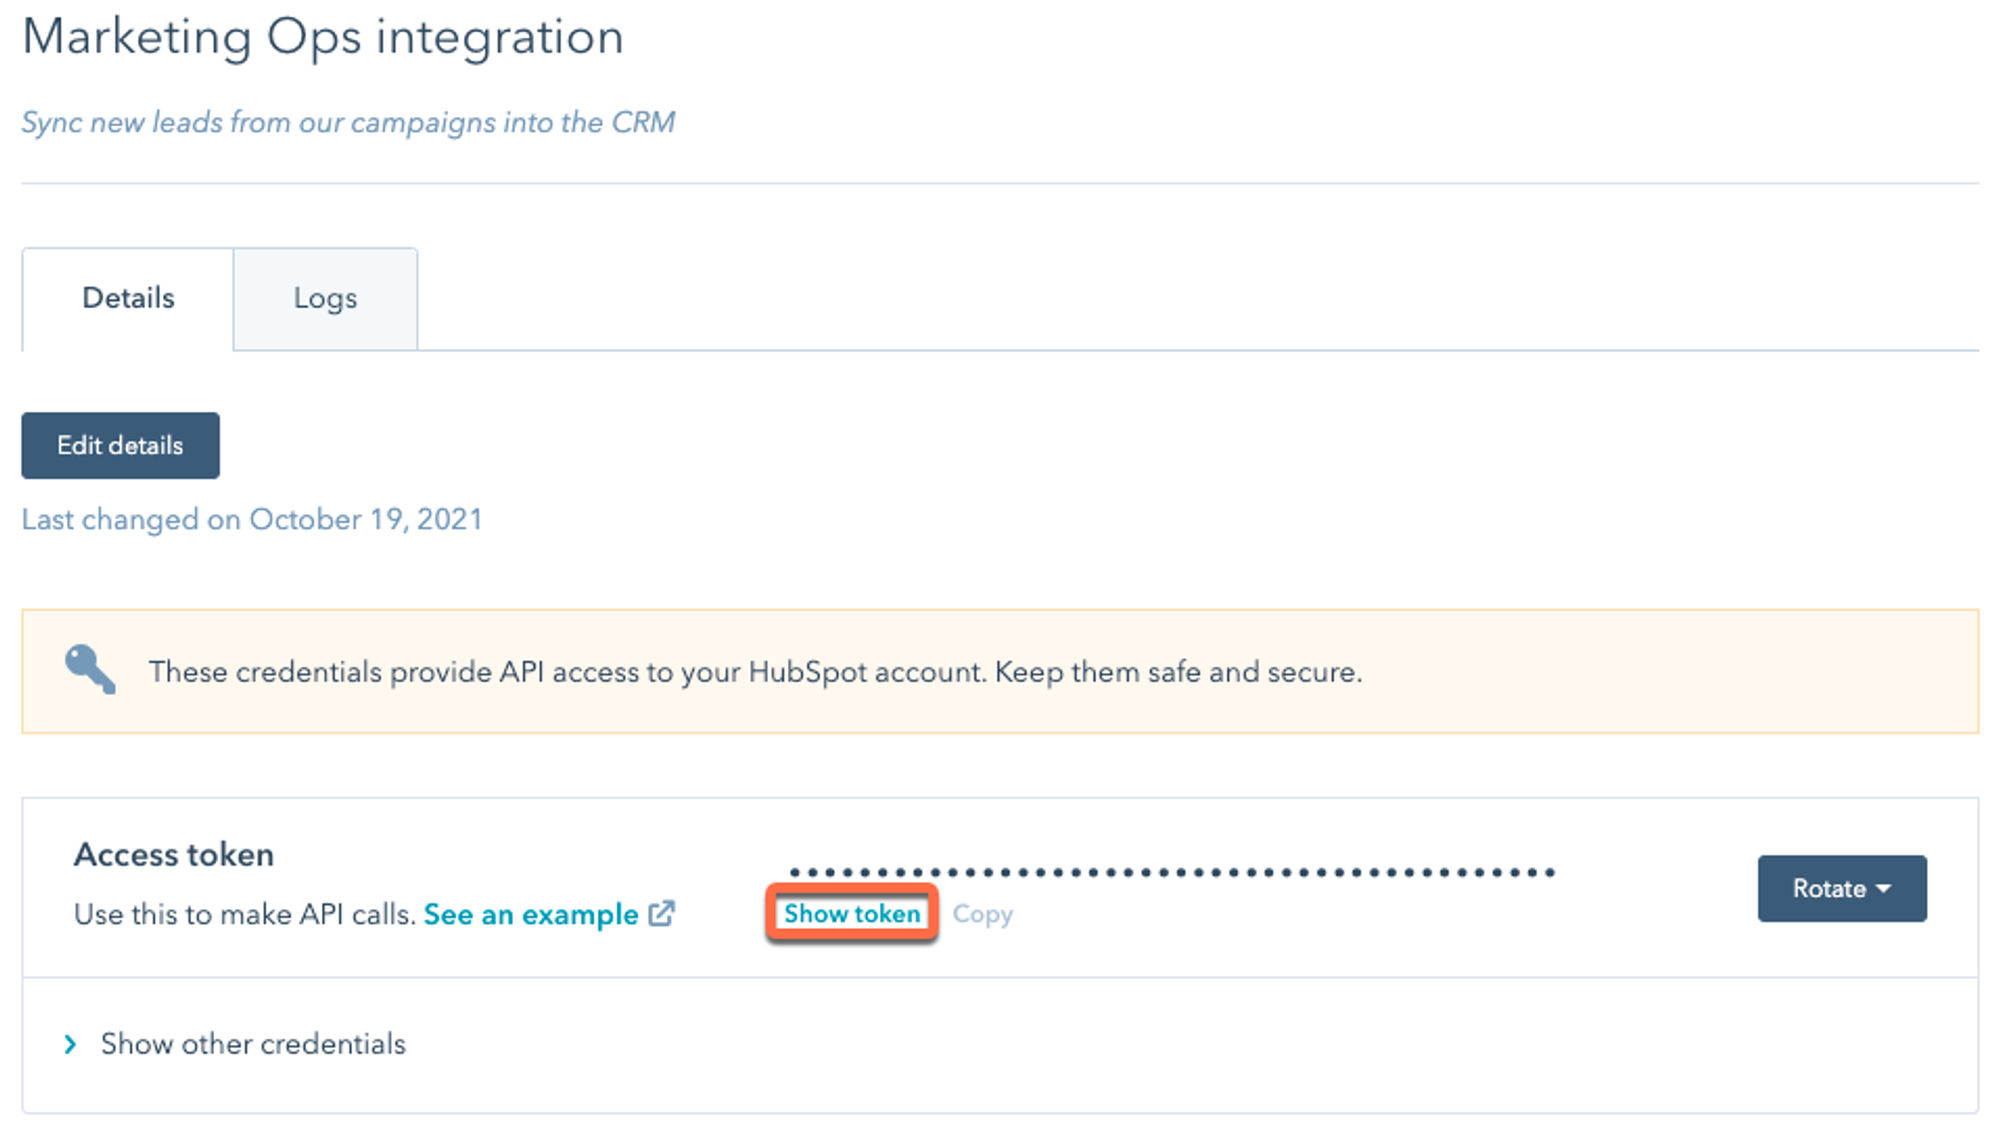
Task: Click the masked access token dots
Action: point(1171,873)
